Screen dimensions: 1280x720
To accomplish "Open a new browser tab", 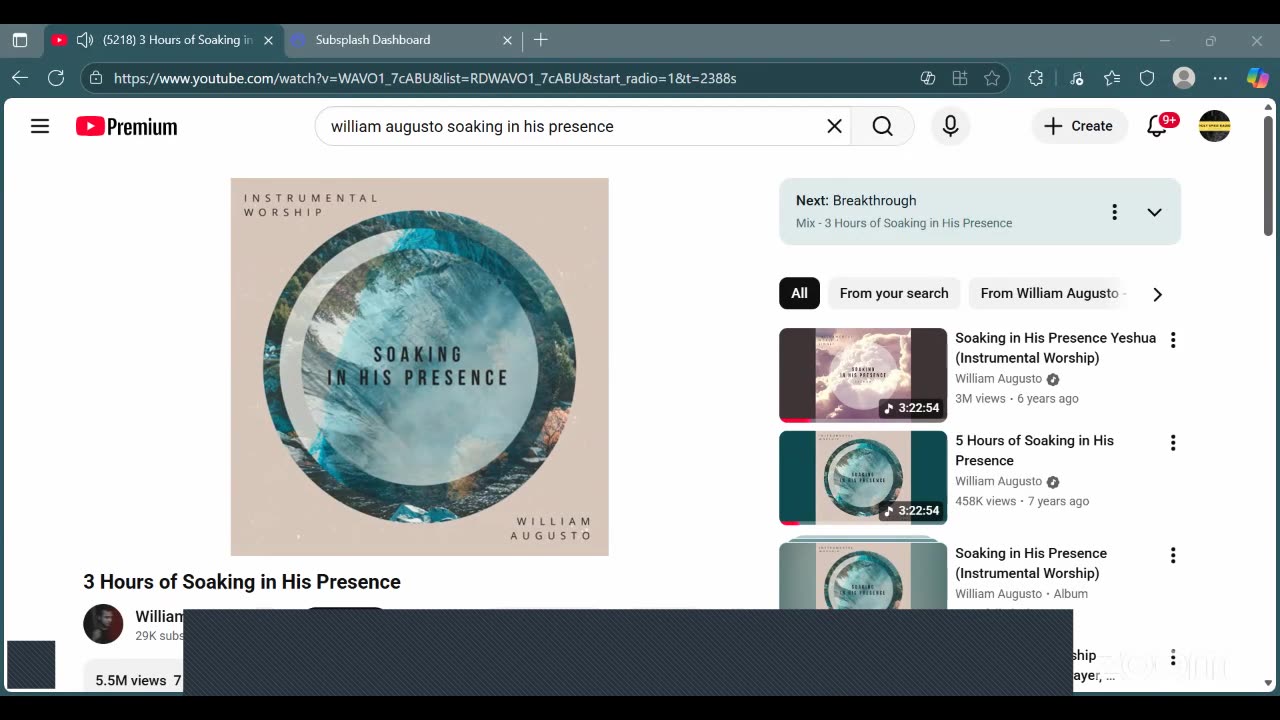I will (x=541, y=40).
